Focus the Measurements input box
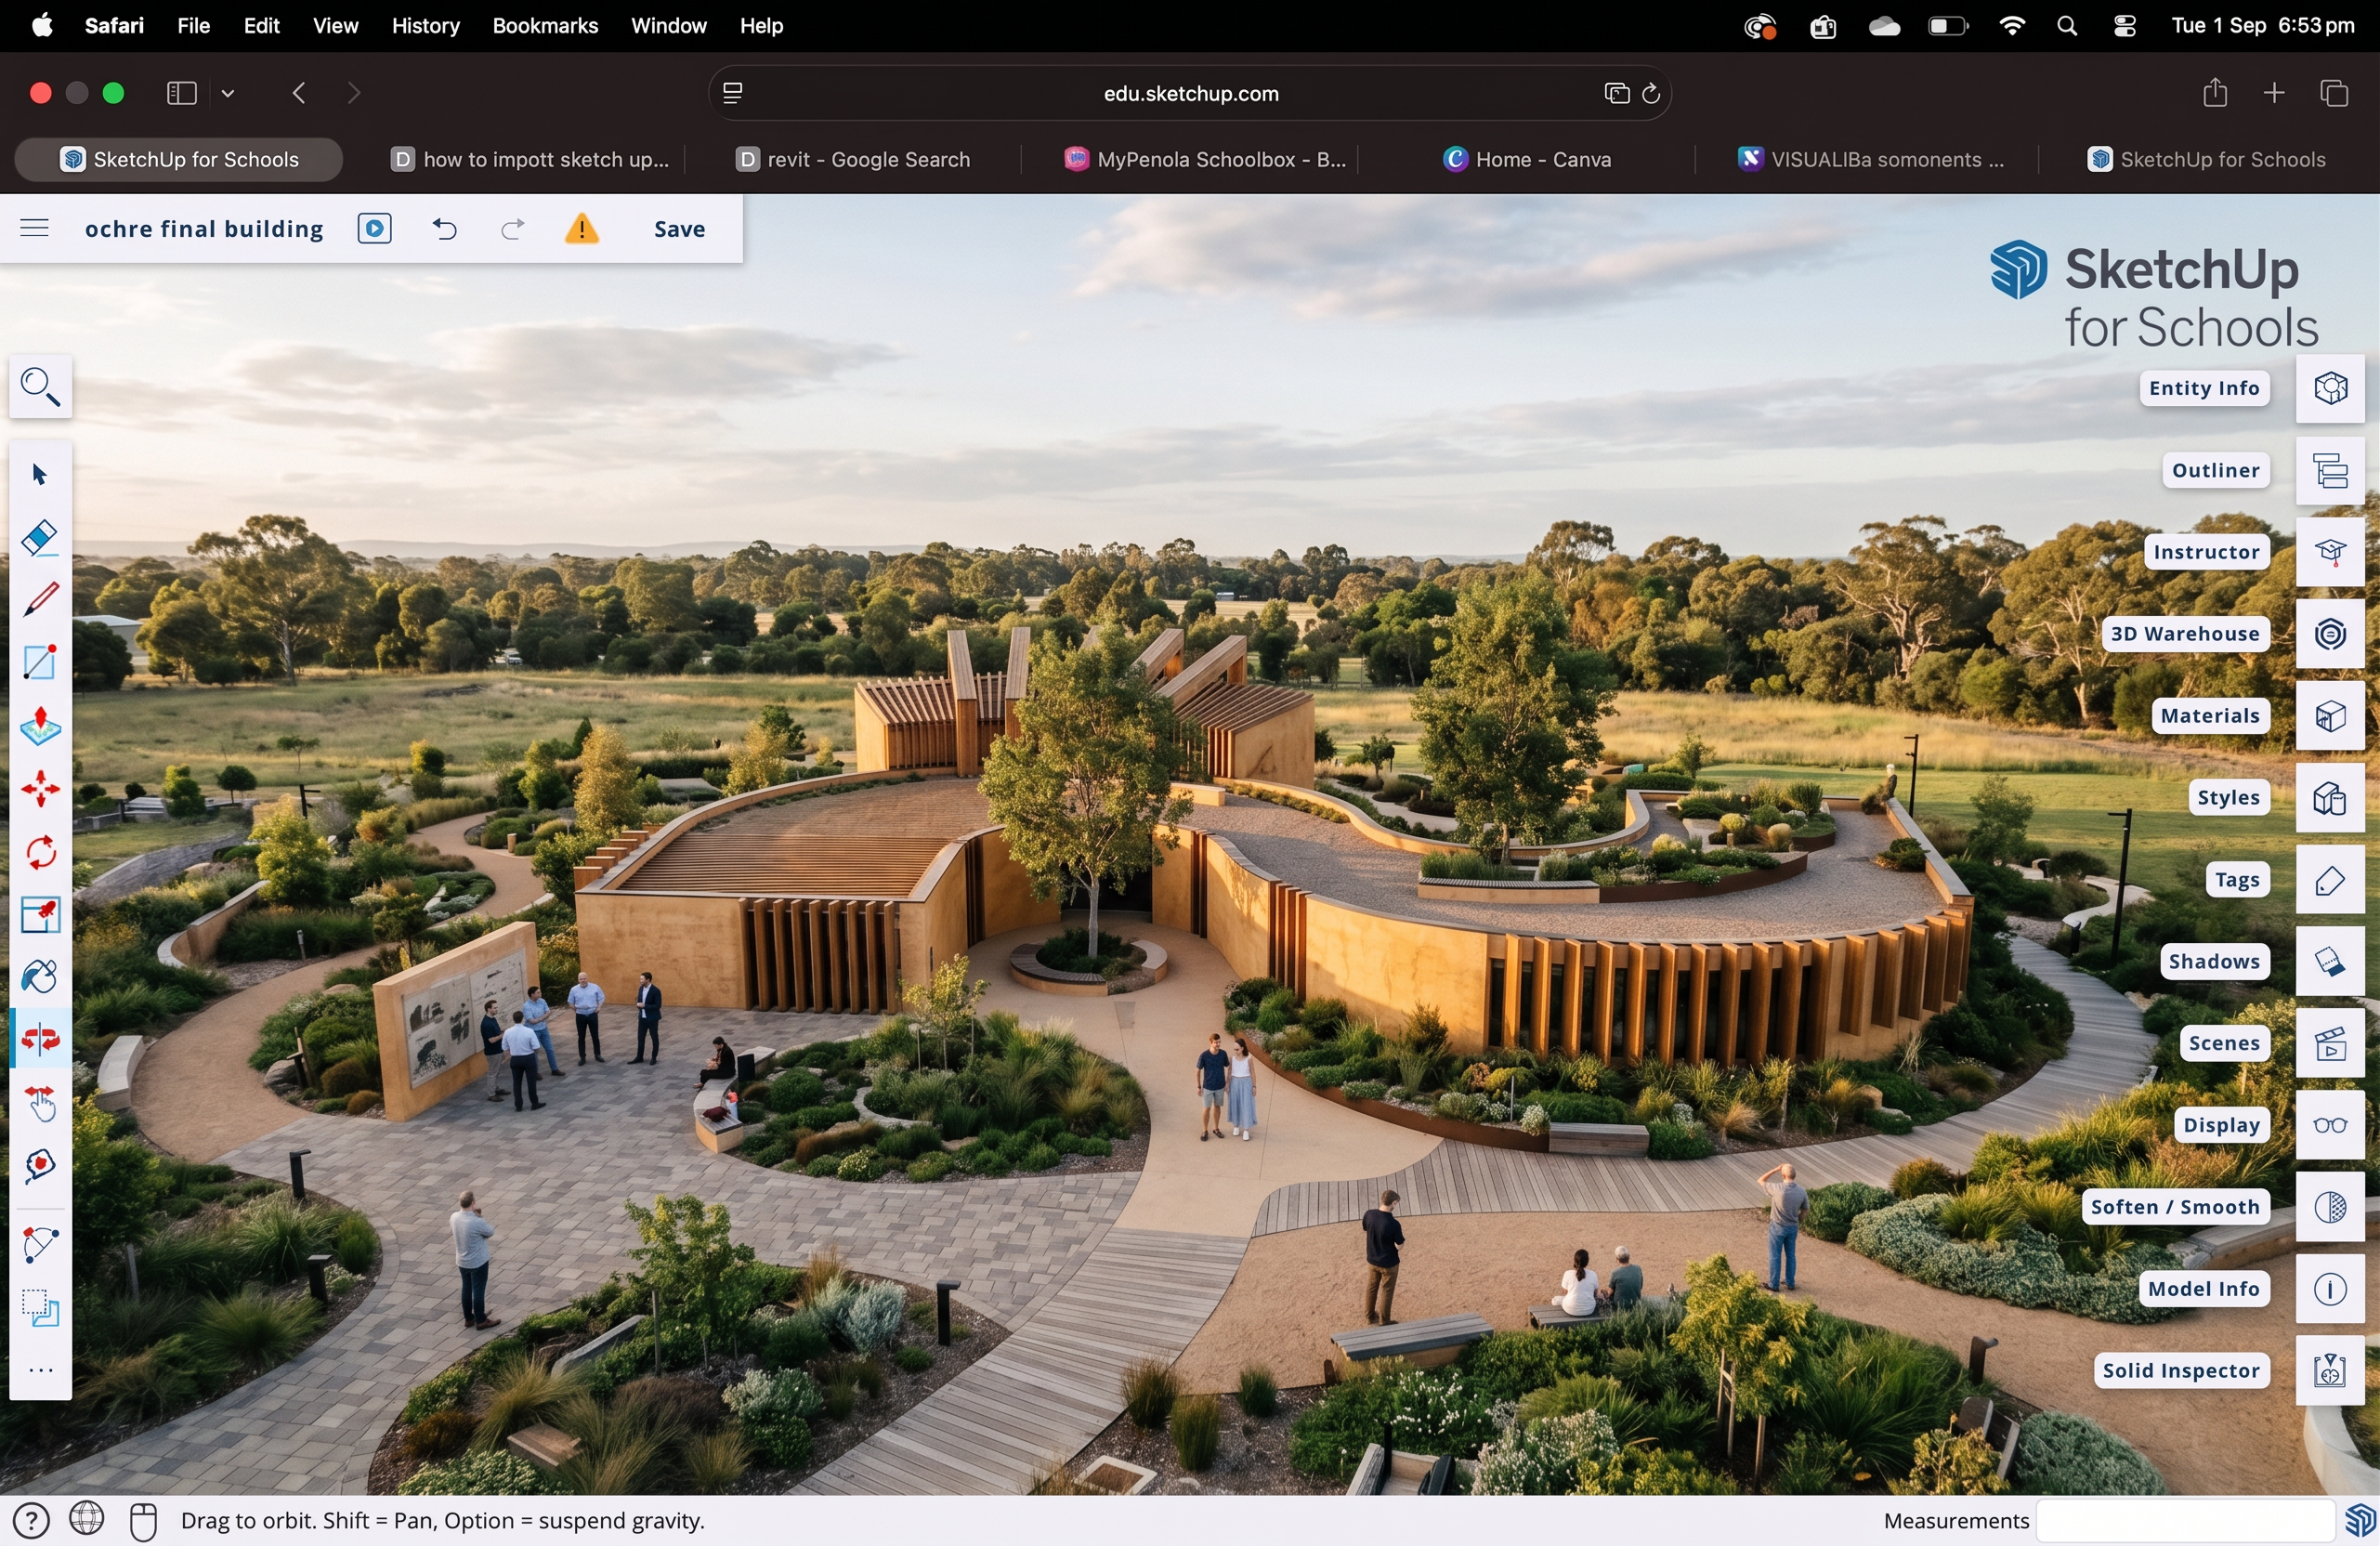The height and width of the screenshot is (1546, 2380). pos(2186,1521)
